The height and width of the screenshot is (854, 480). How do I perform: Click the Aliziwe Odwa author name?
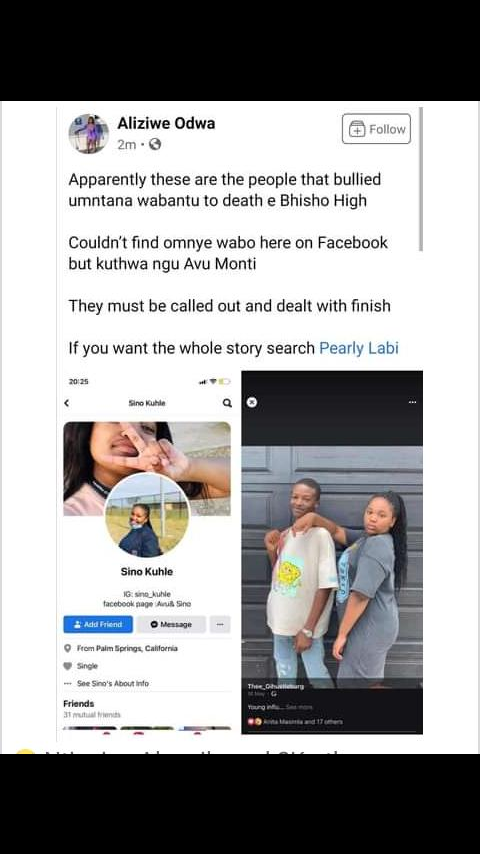166,123
